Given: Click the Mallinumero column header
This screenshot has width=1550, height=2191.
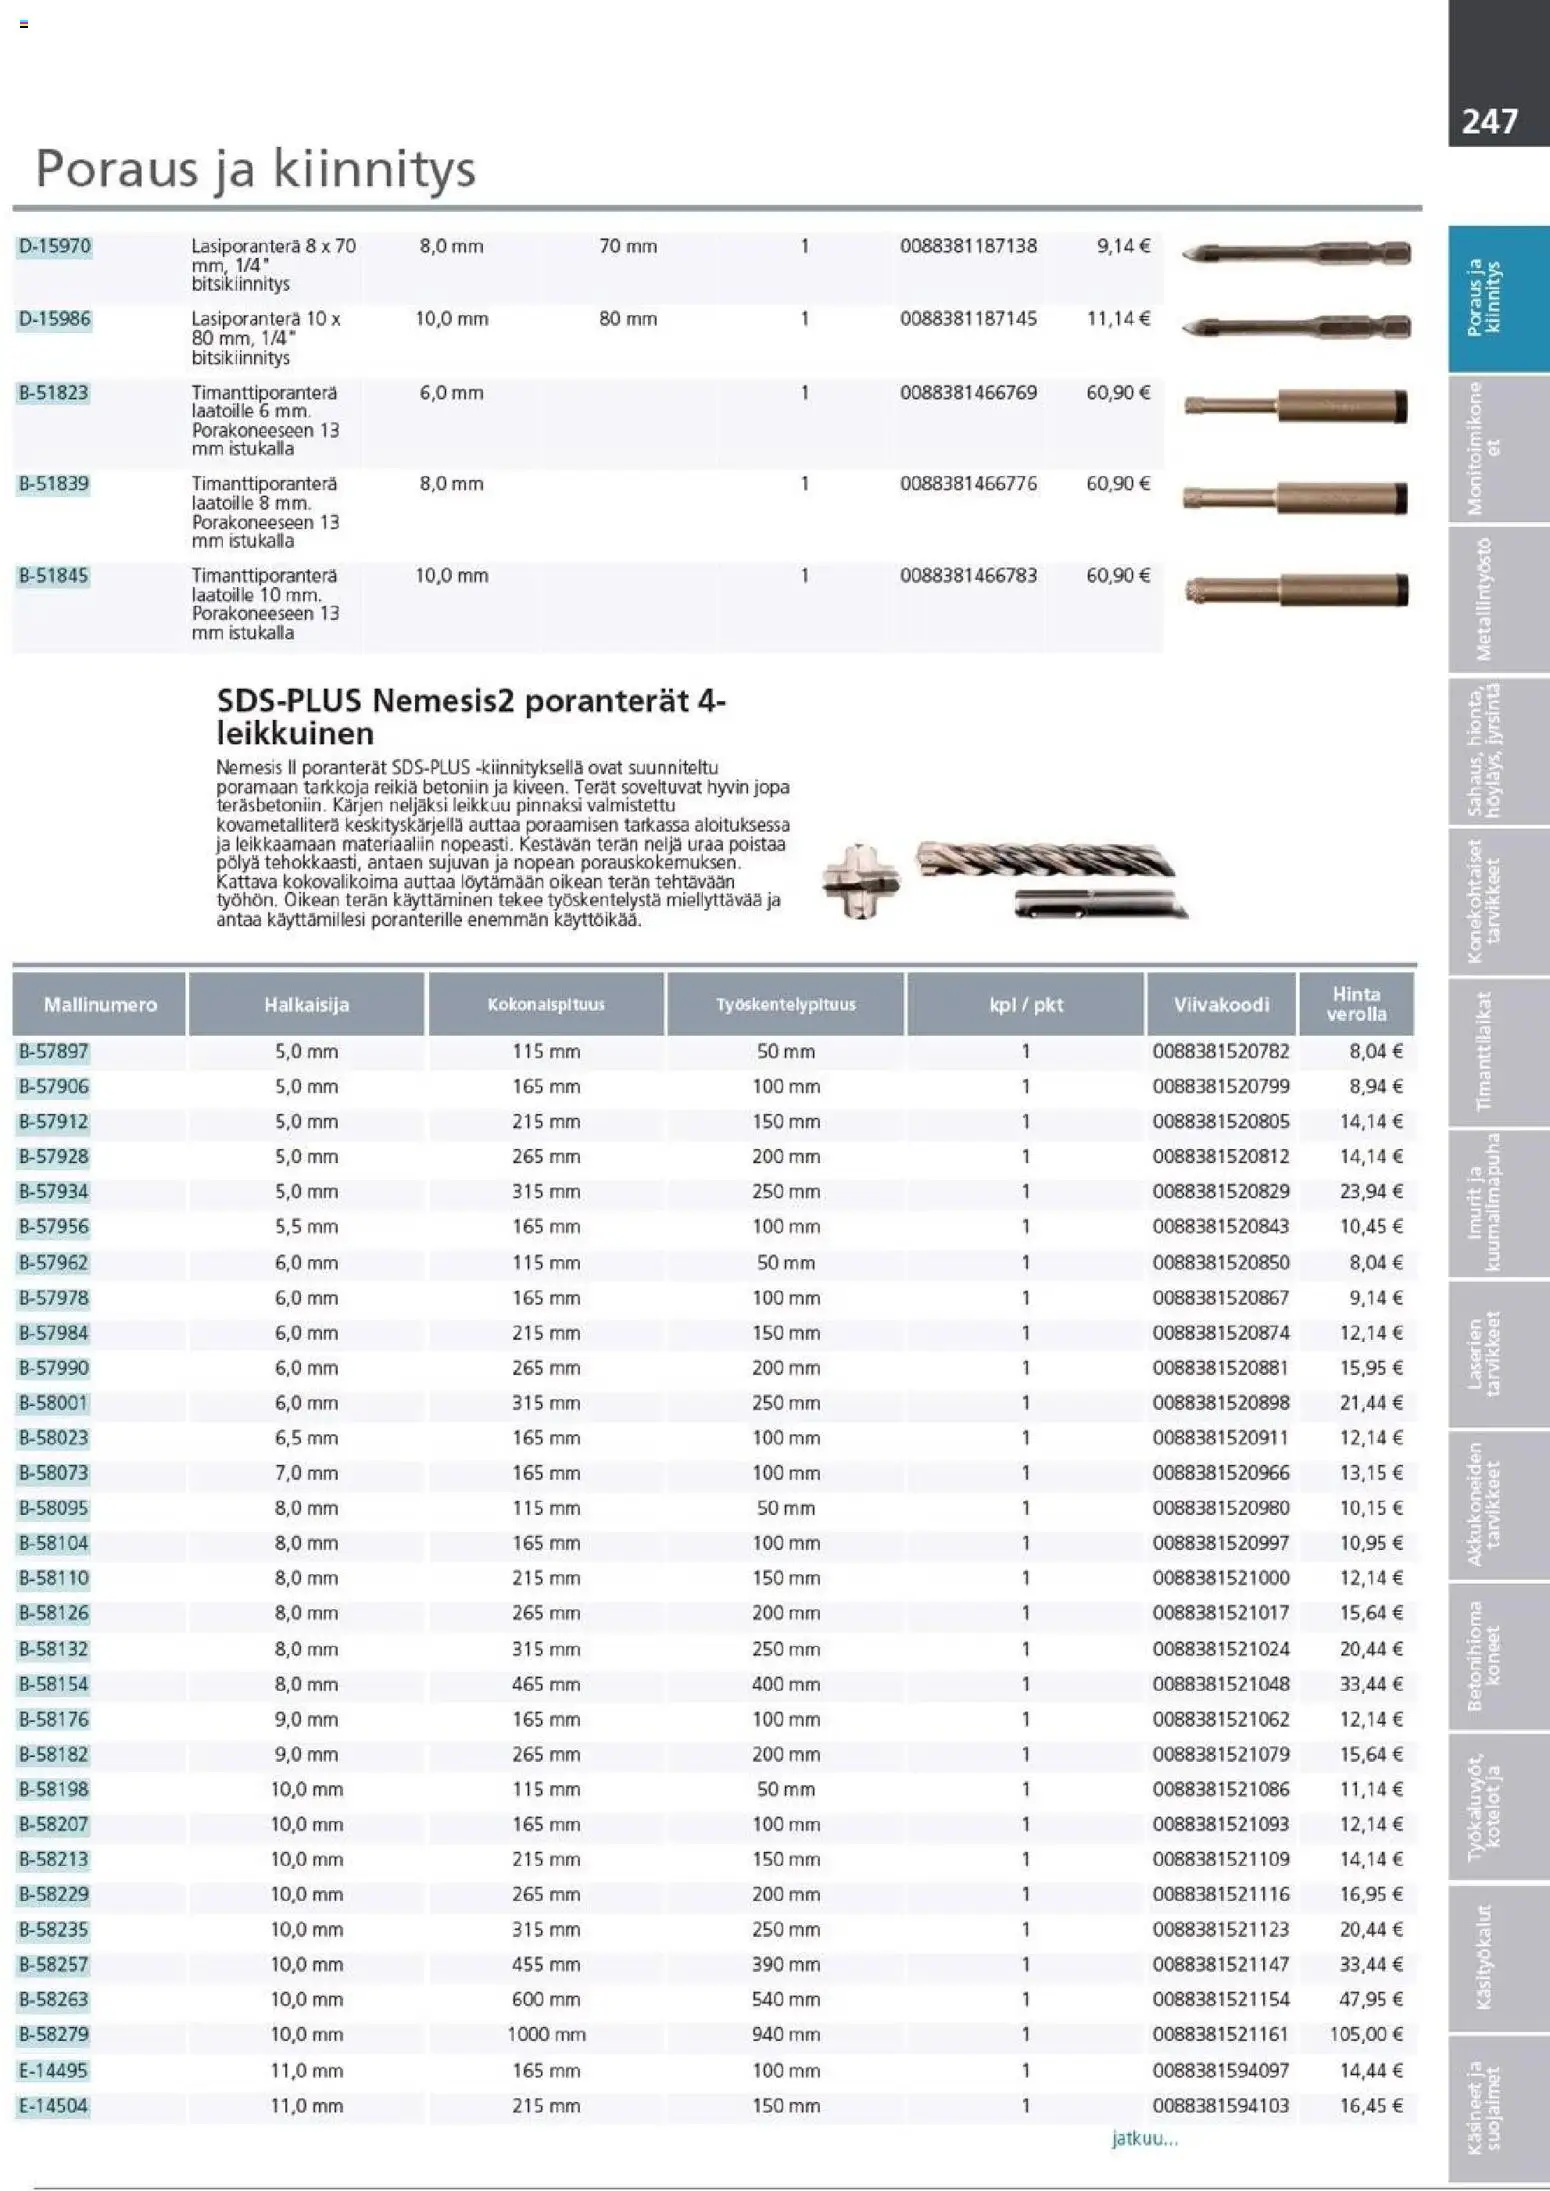Looking at the screenshot, I should (x=100, y=1004).
